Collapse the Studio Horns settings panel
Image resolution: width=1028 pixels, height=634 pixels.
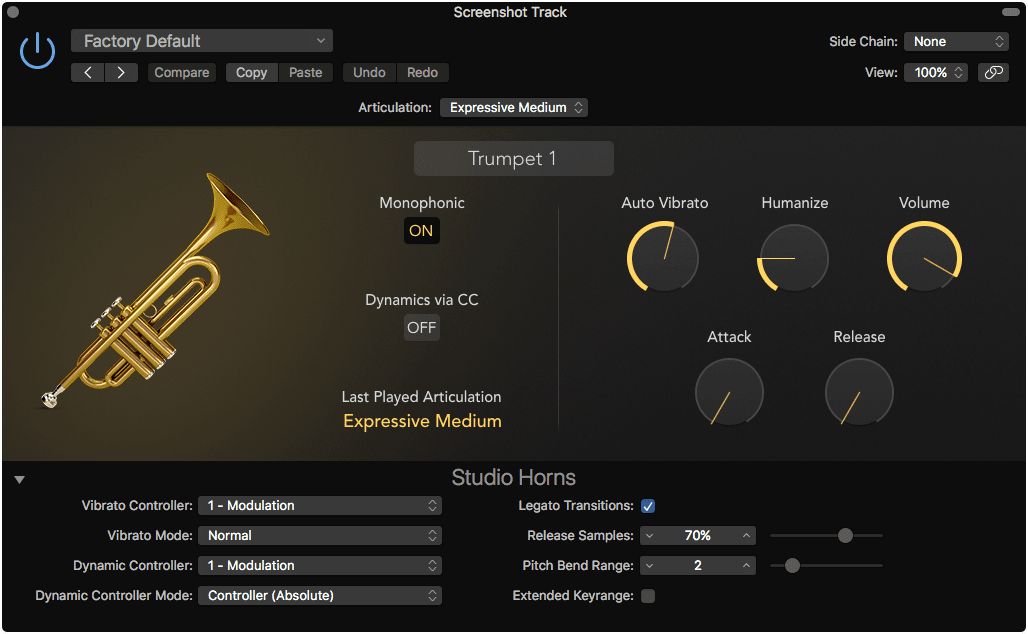(18, 478)
